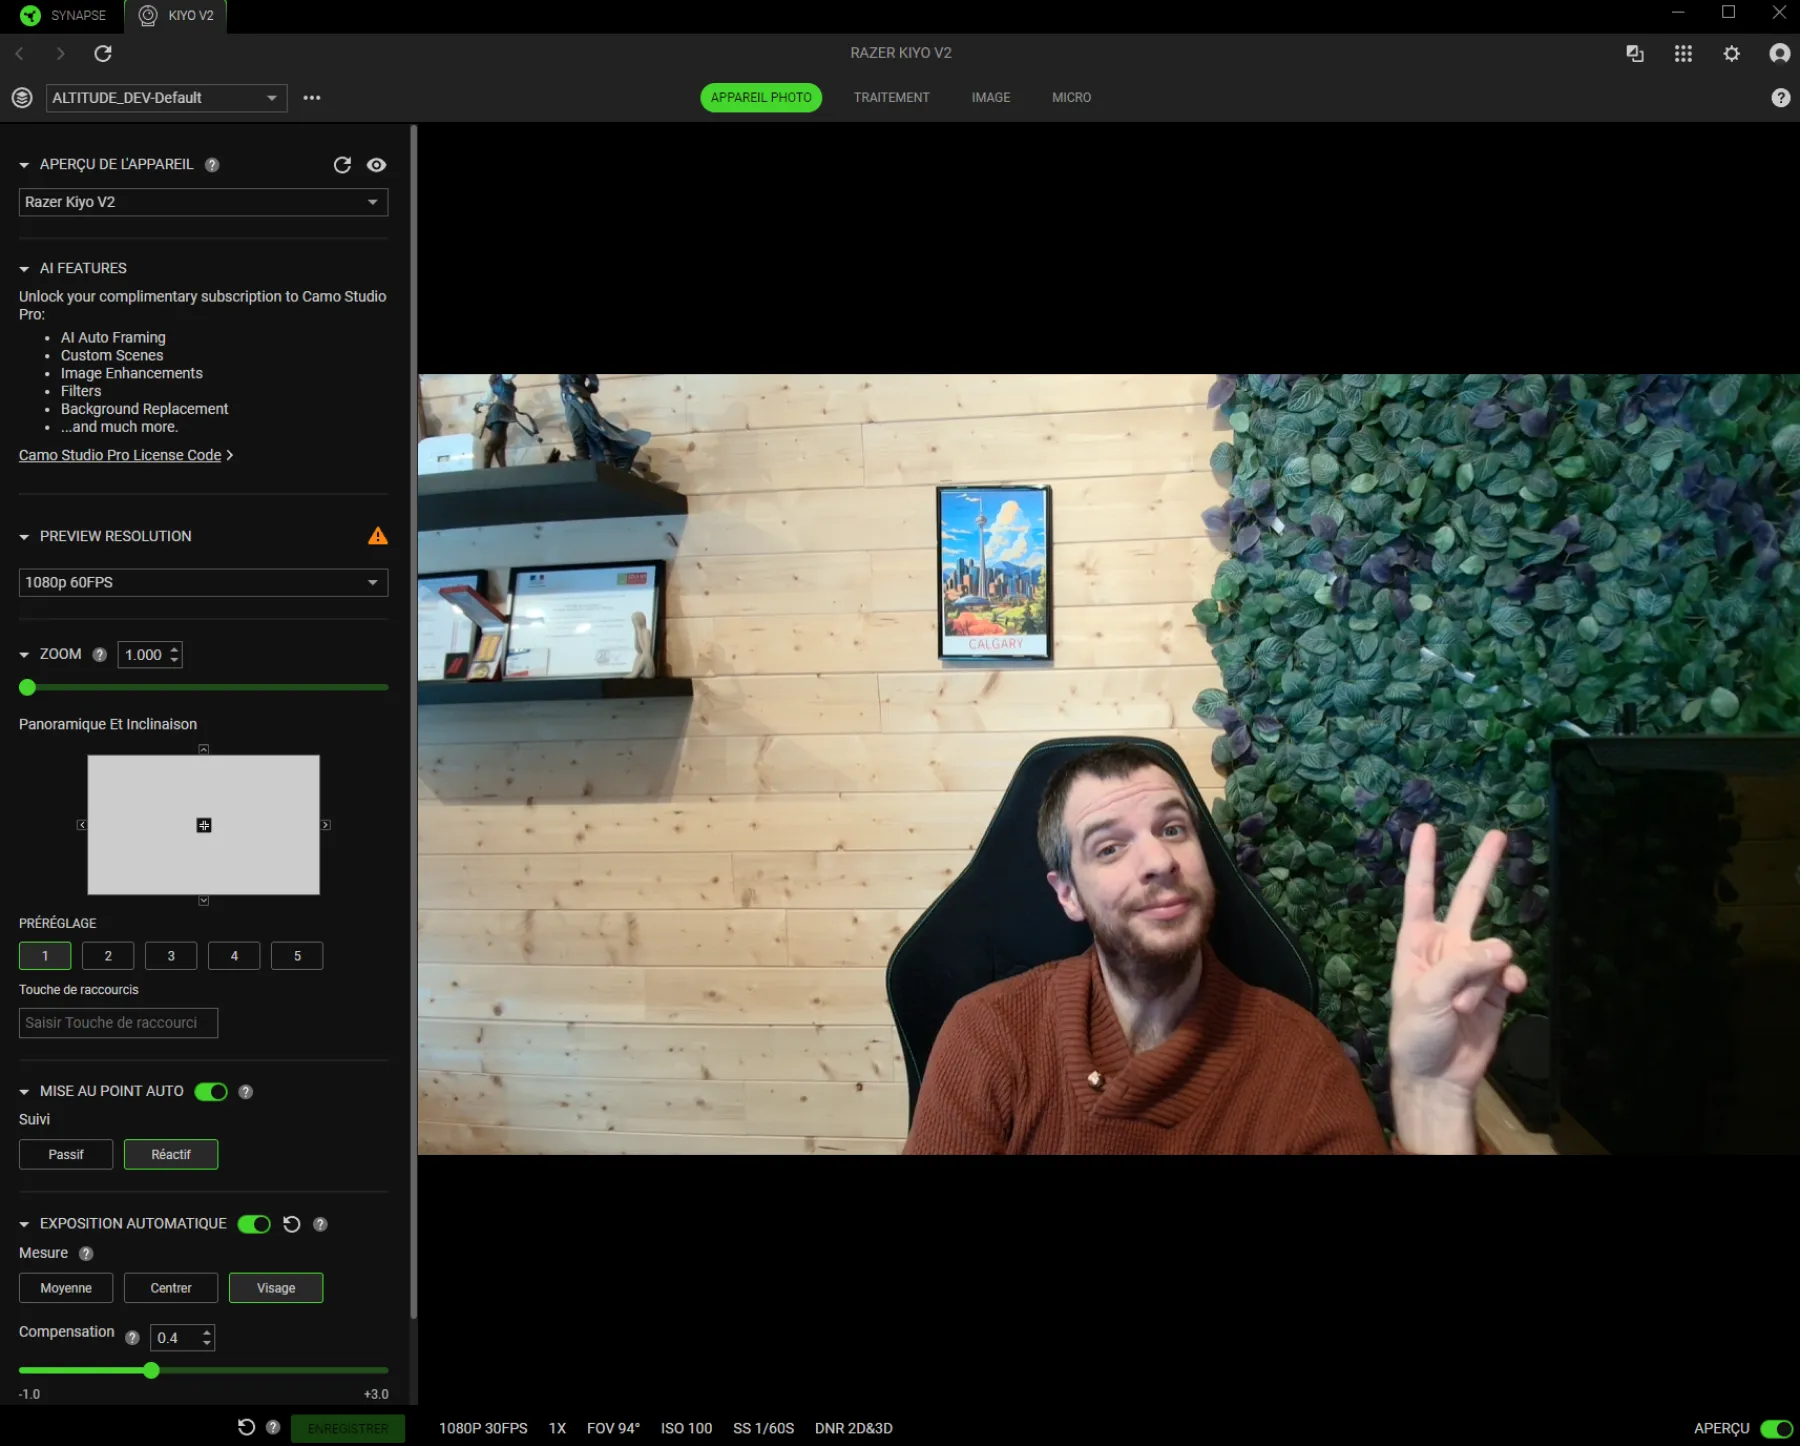
Task: Open the ALTITUDE_DEV-Default profile dropdown
Action: click(166, 98)
